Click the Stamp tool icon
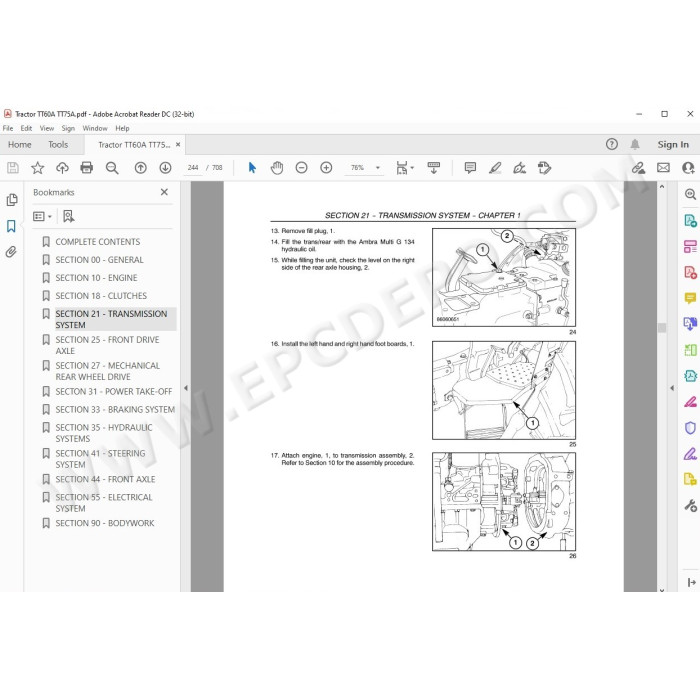 click(544, 168)
